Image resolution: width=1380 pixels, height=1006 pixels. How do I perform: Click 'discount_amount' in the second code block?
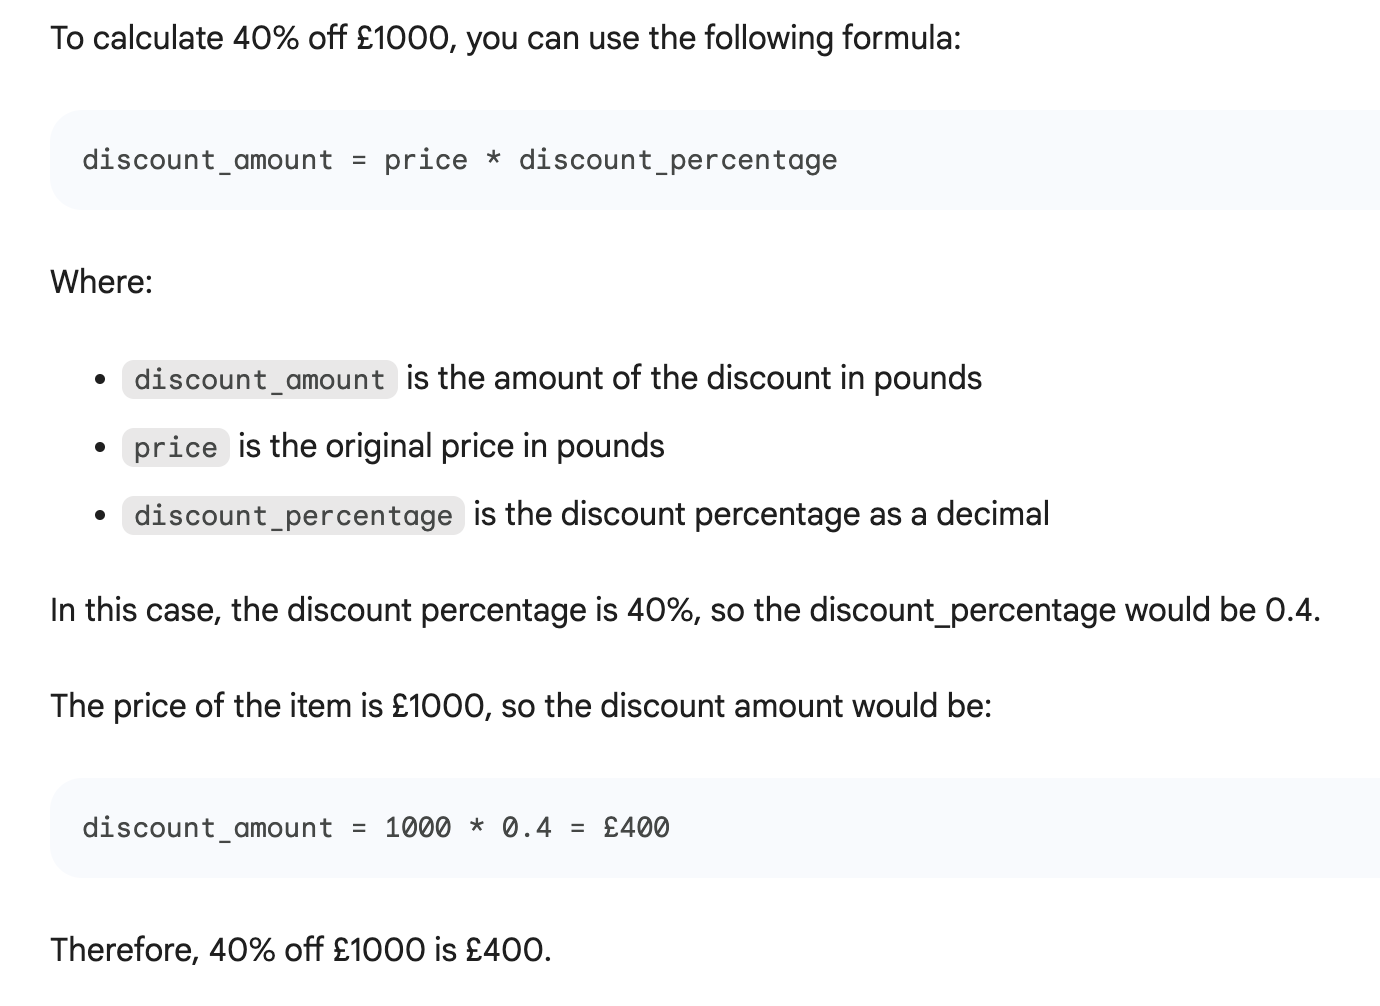(x=207, y=828)
